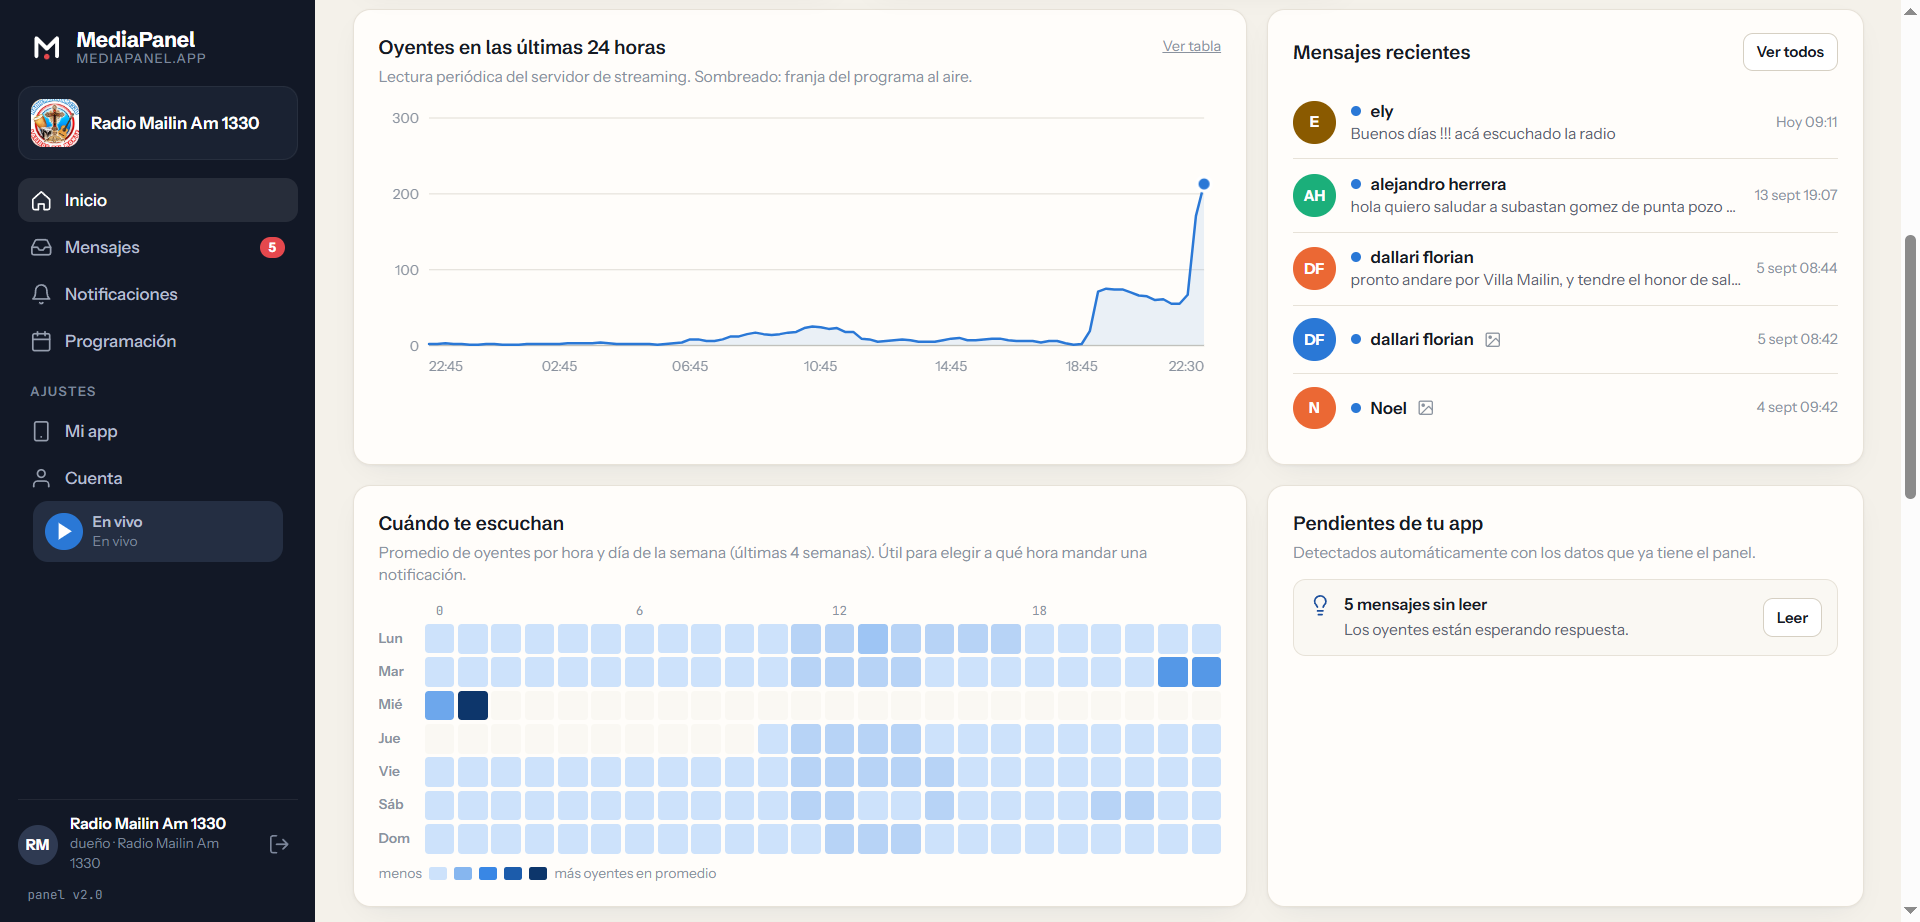The height and width of the screenshot is (922, 1920).
Task: Open the message from ely
Action: (1565, 122)
